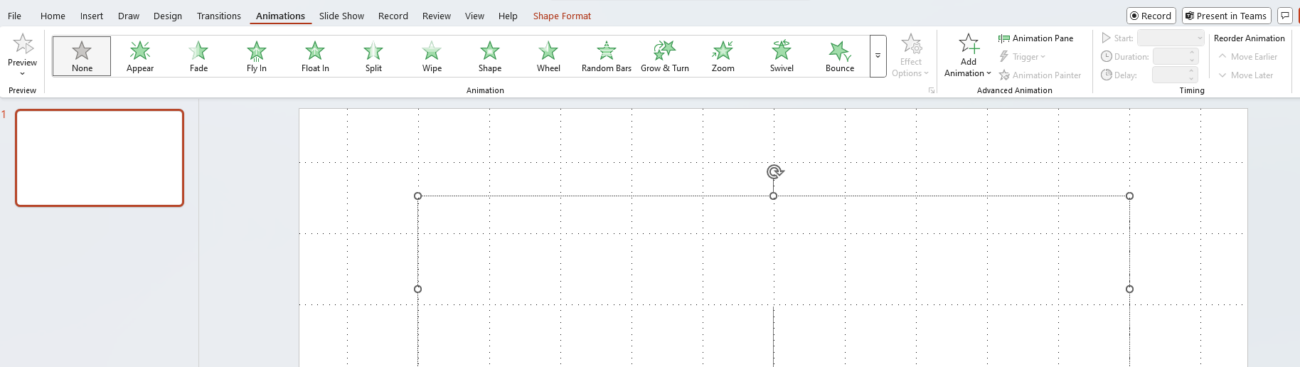Viewport: 1300px width, 367px height.
Task: Switch to the View tab
Action: click(x=475, y=16)
